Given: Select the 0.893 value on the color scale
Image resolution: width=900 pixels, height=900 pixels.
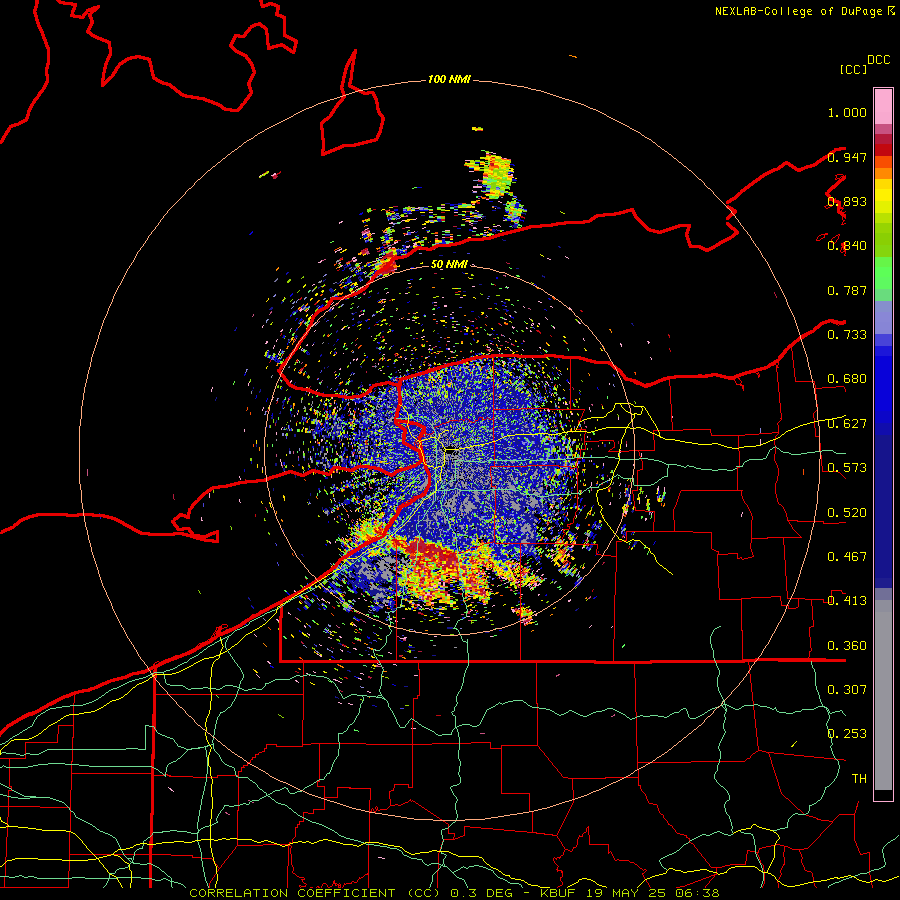Looking at the screenshot, I should click(x=847, y=201).
